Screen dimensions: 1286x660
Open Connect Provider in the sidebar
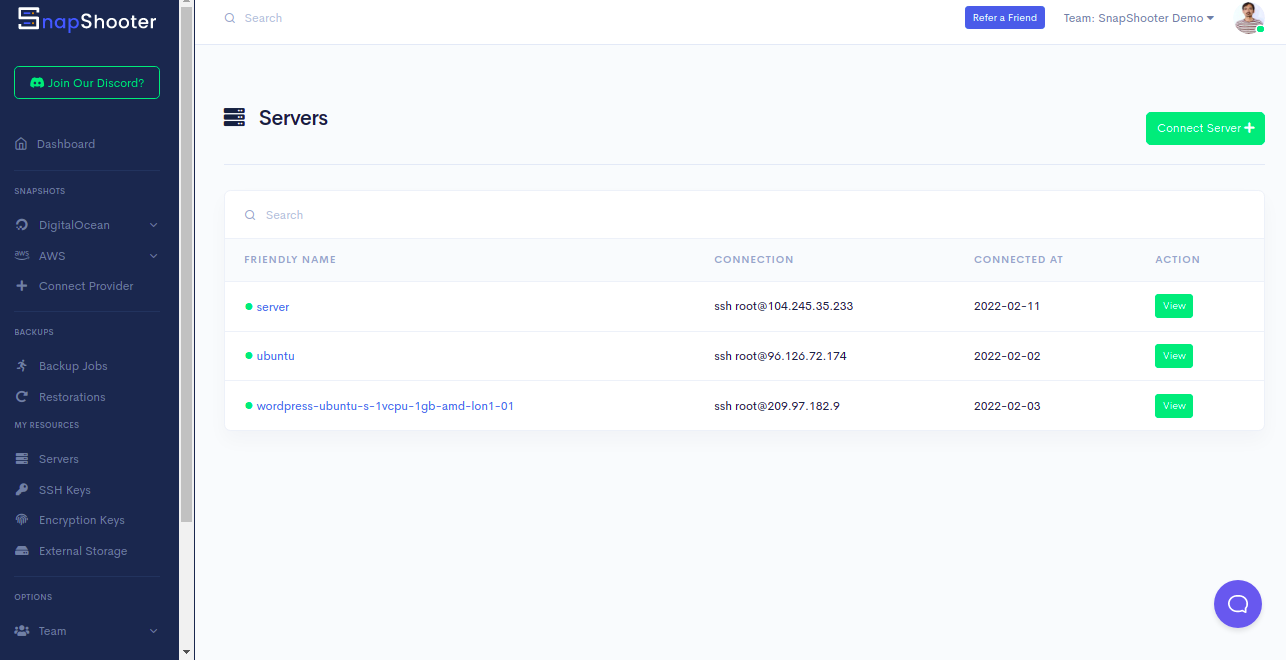[x=86, y=286]
